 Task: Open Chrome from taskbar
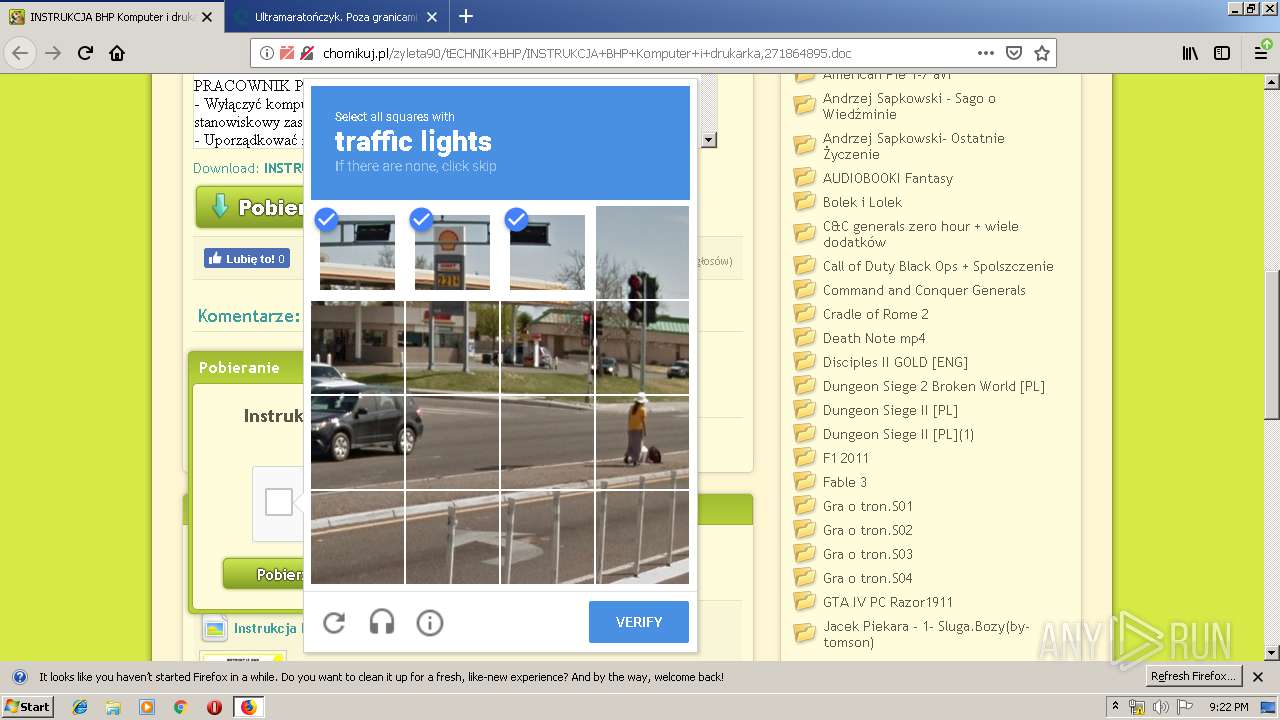(180, 707)
